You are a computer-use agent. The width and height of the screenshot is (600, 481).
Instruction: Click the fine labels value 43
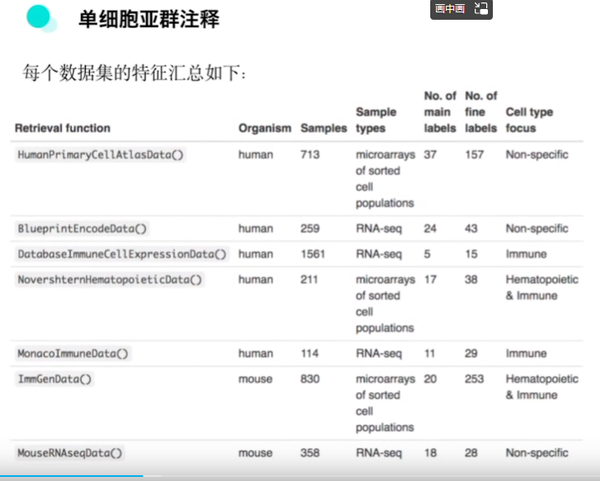point(471,228)
